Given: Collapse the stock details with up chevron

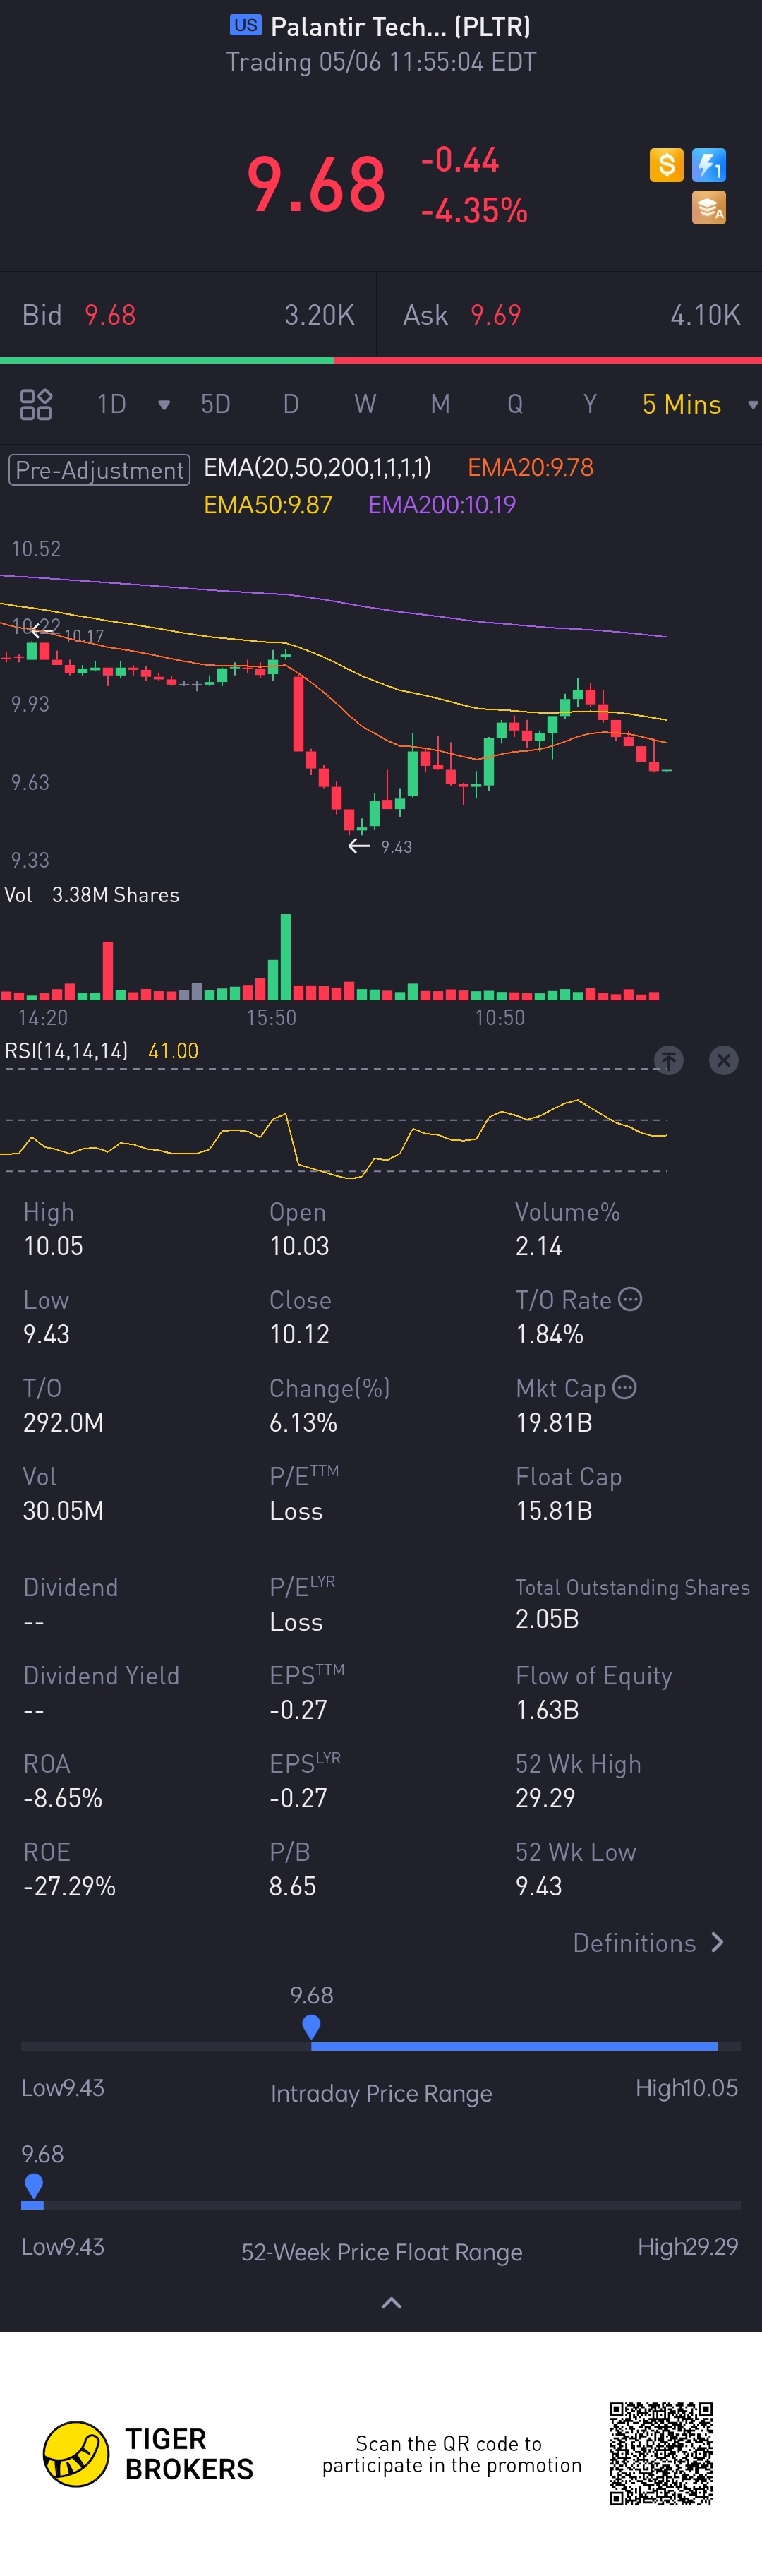Looking at the screenshot, I should [392, 2302].
